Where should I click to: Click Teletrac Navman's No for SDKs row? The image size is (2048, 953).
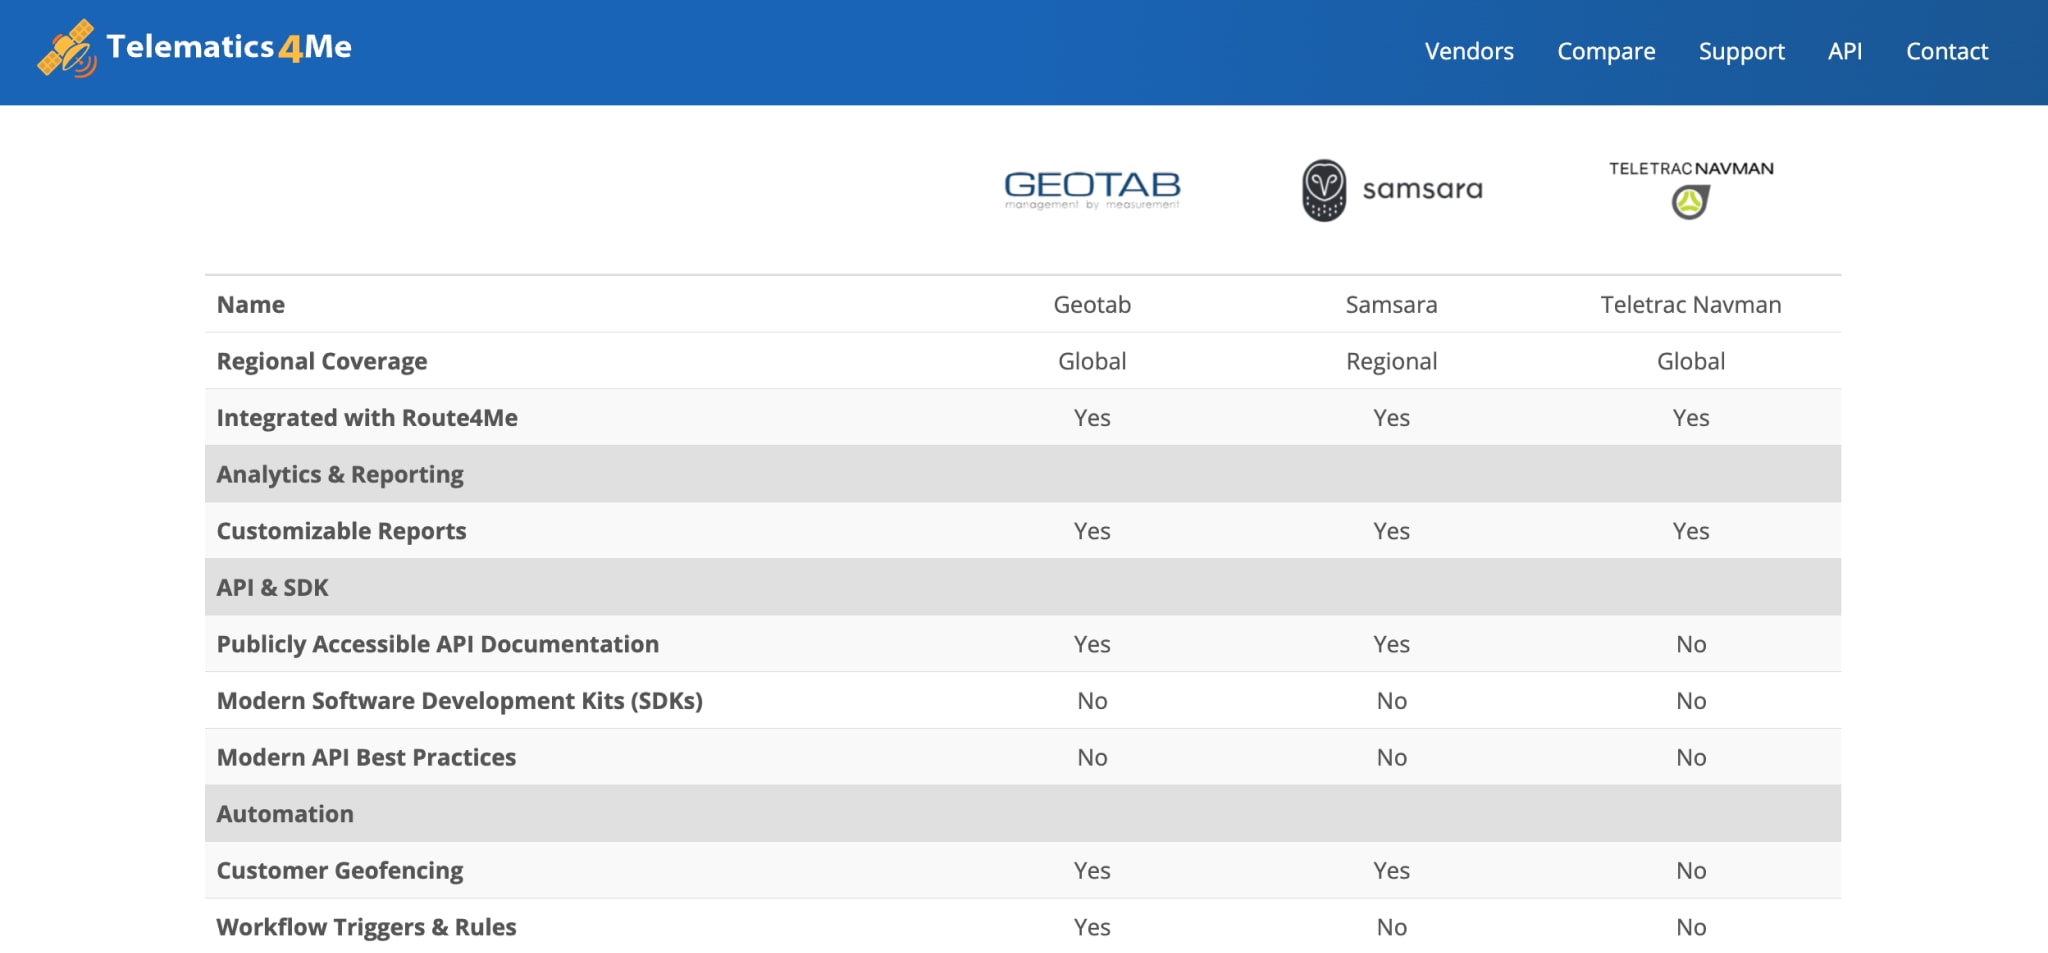pos(1691,701)
